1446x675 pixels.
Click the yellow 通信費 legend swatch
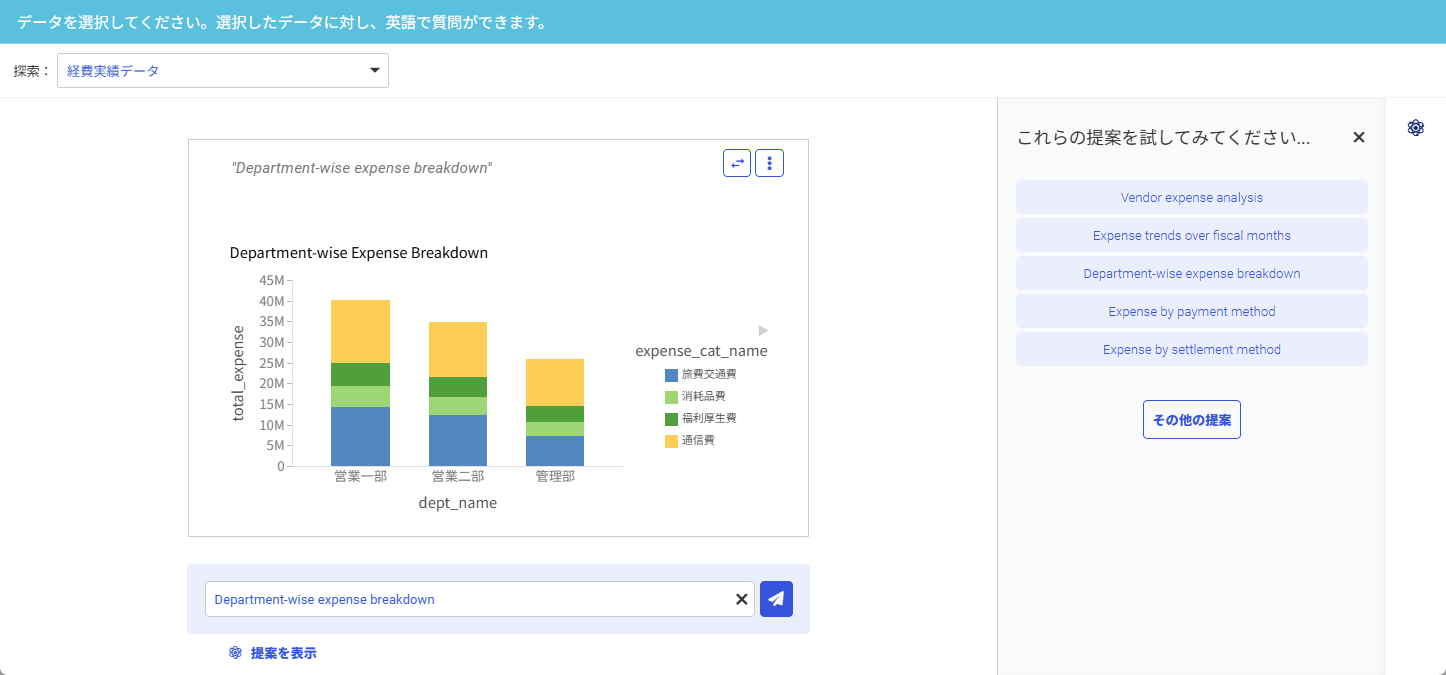click(671, 441)
